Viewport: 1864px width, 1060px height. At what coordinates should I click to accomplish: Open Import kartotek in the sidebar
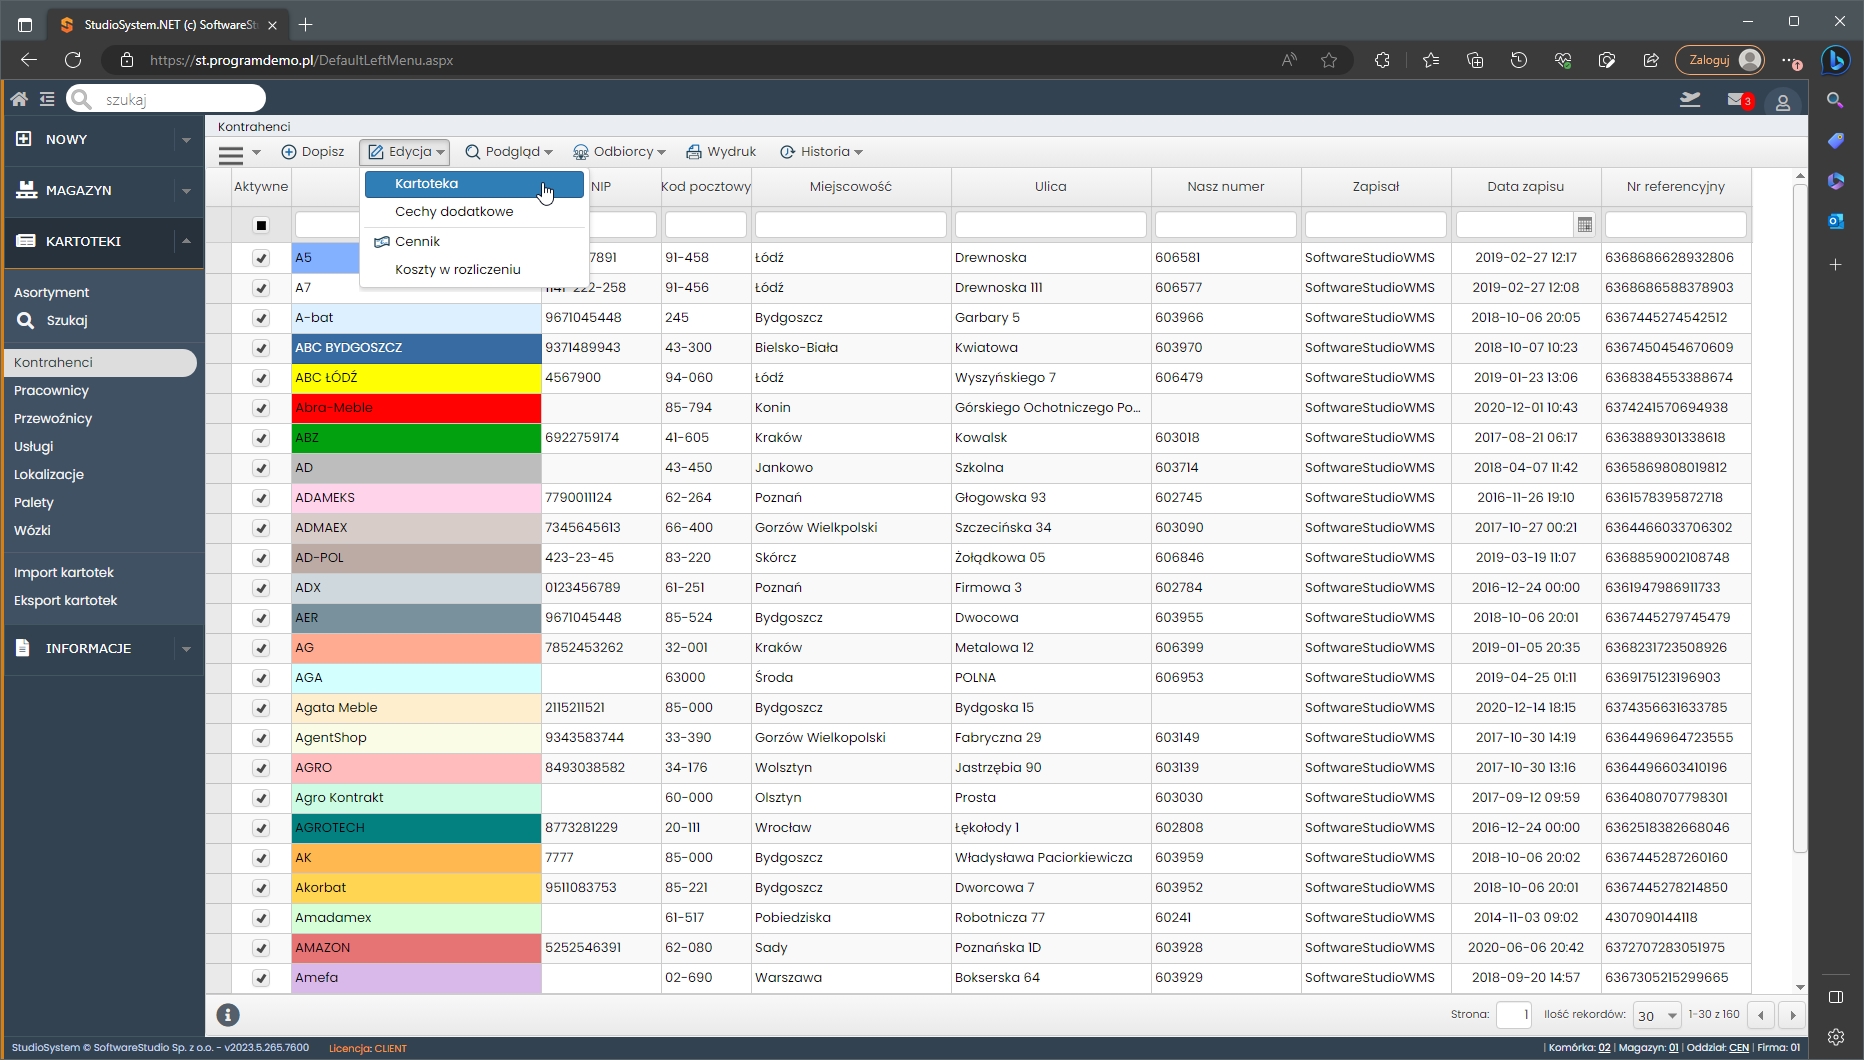click(x=64, y=573)
